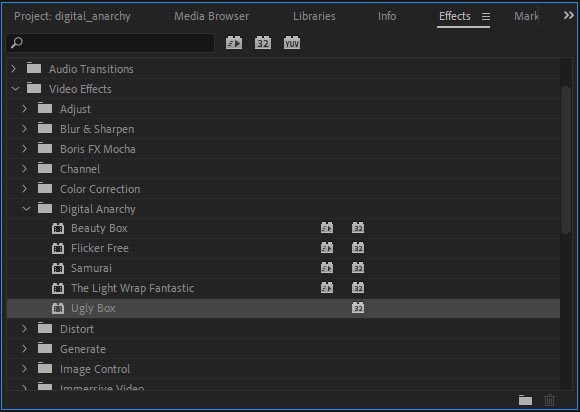Select the Distort folder label
Viewport: 580px width, 412px height.
pos(77,329)
